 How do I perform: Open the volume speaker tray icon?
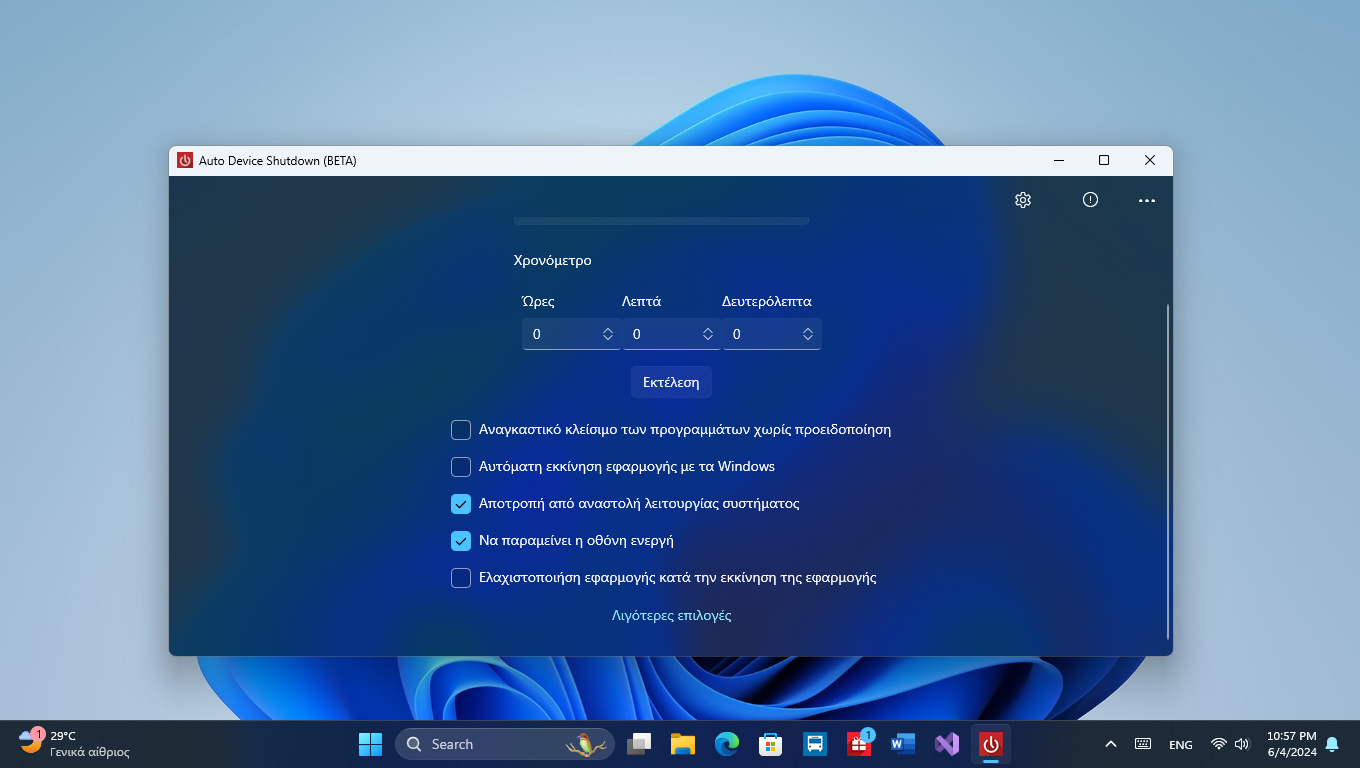coord(1242,744)
